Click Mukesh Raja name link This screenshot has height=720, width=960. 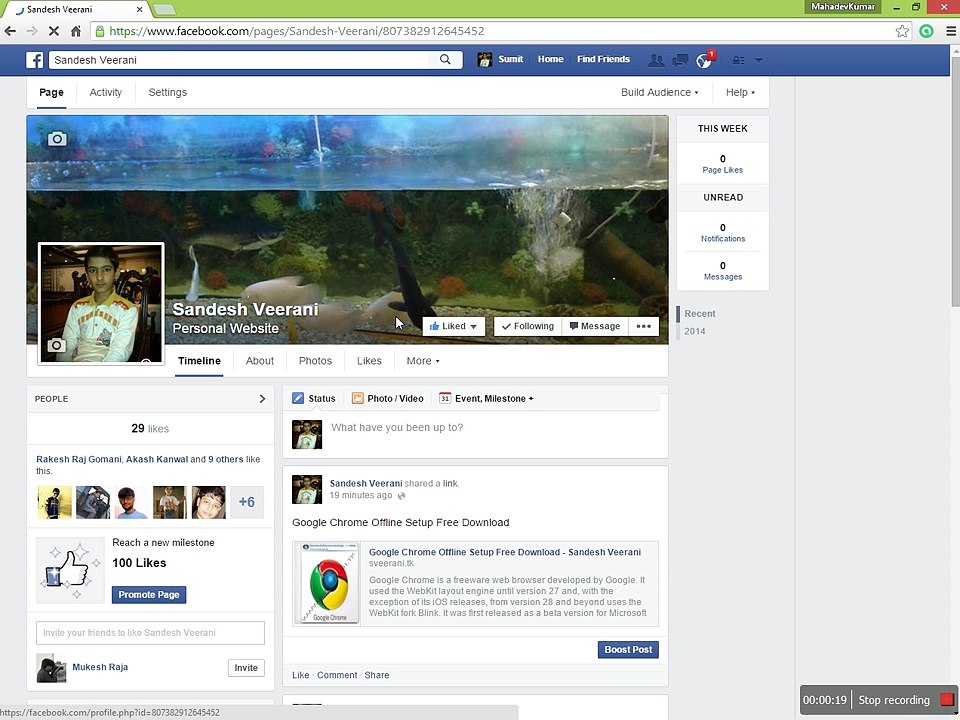click(100, 667)
